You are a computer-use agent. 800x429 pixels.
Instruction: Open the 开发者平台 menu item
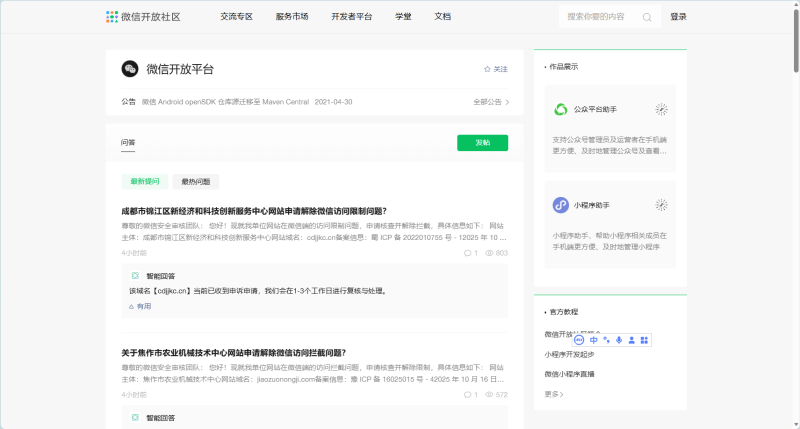(352, 17)
